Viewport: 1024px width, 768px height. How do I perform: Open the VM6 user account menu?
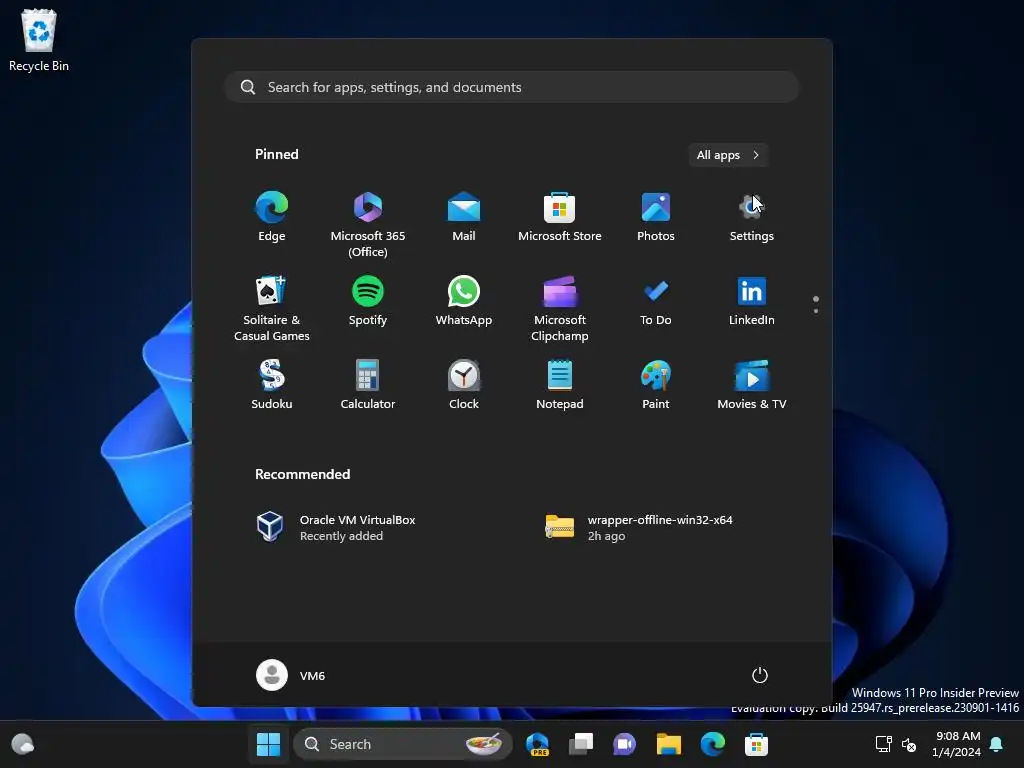point(291,675)
